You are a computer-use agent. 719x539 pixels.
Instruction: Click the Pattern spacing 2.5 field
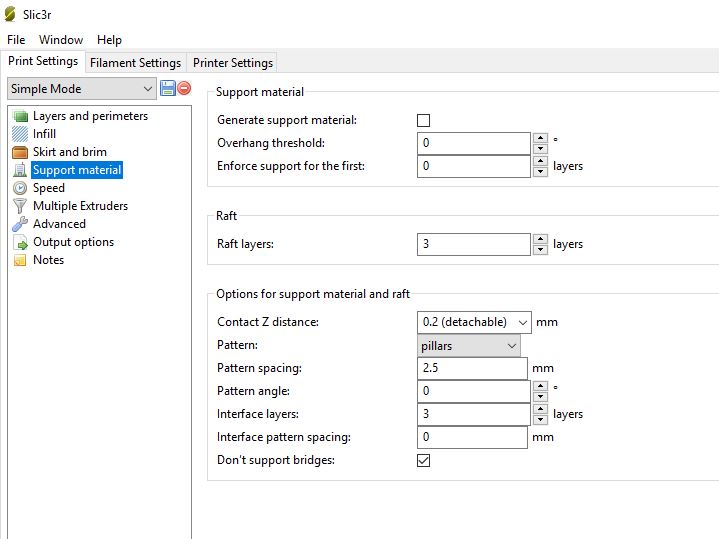click(x=472, y=368)
